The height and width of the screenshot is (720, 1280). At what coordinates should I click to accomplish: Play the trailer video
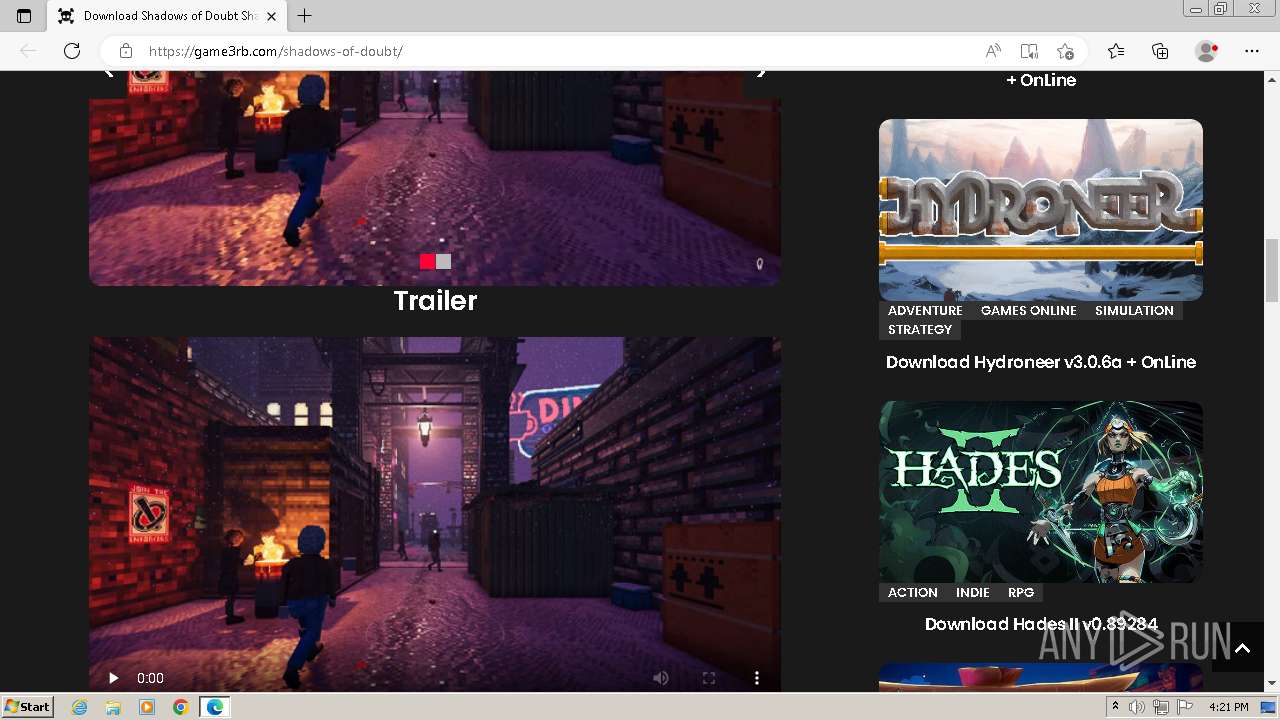tap(113, 678)
